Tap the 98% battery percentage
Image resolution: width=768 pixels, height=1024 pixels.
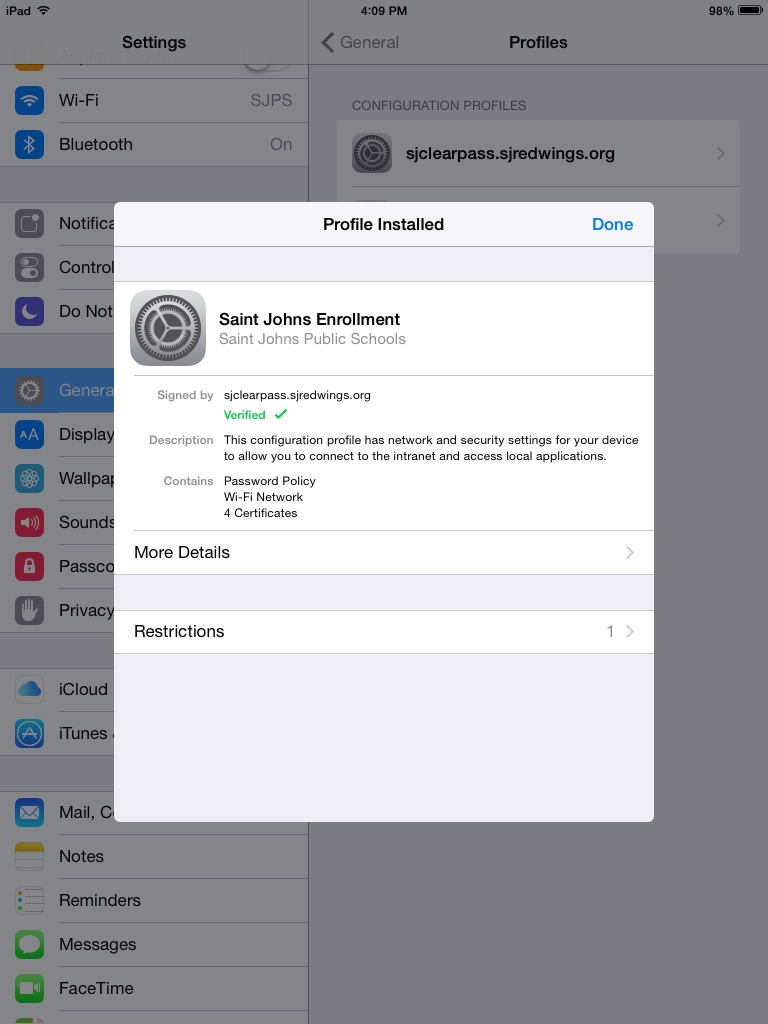tap(721, 11)
